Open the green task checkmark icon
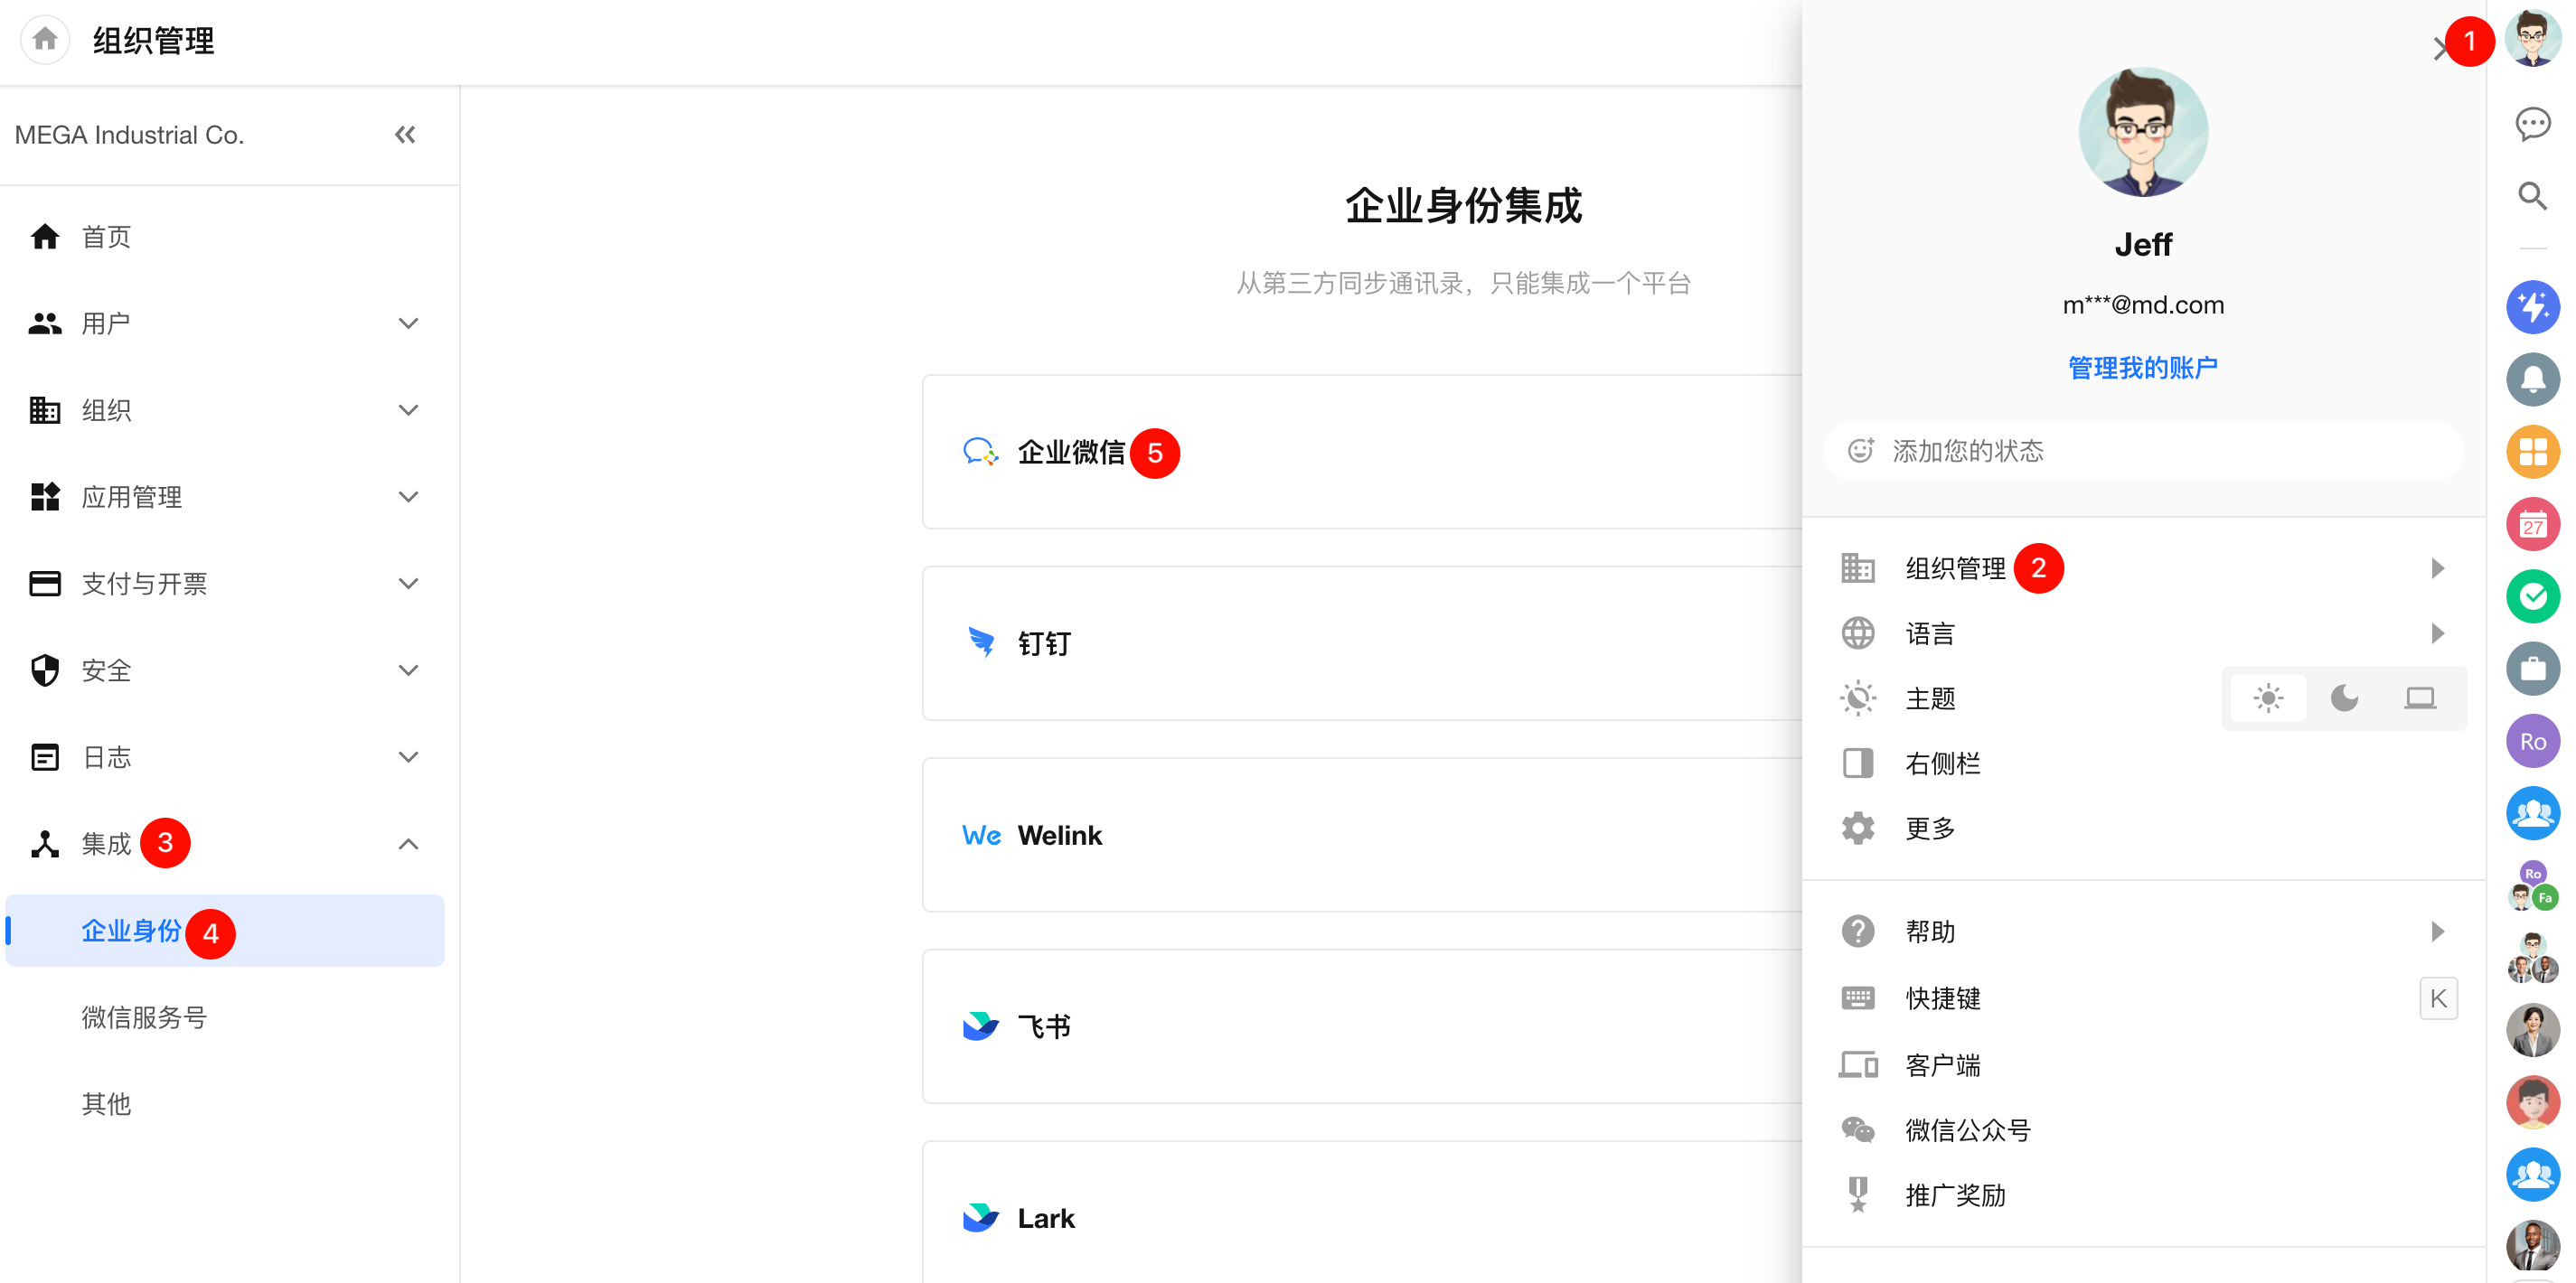This screenshot has width=2576, height=1283. 2532,597
